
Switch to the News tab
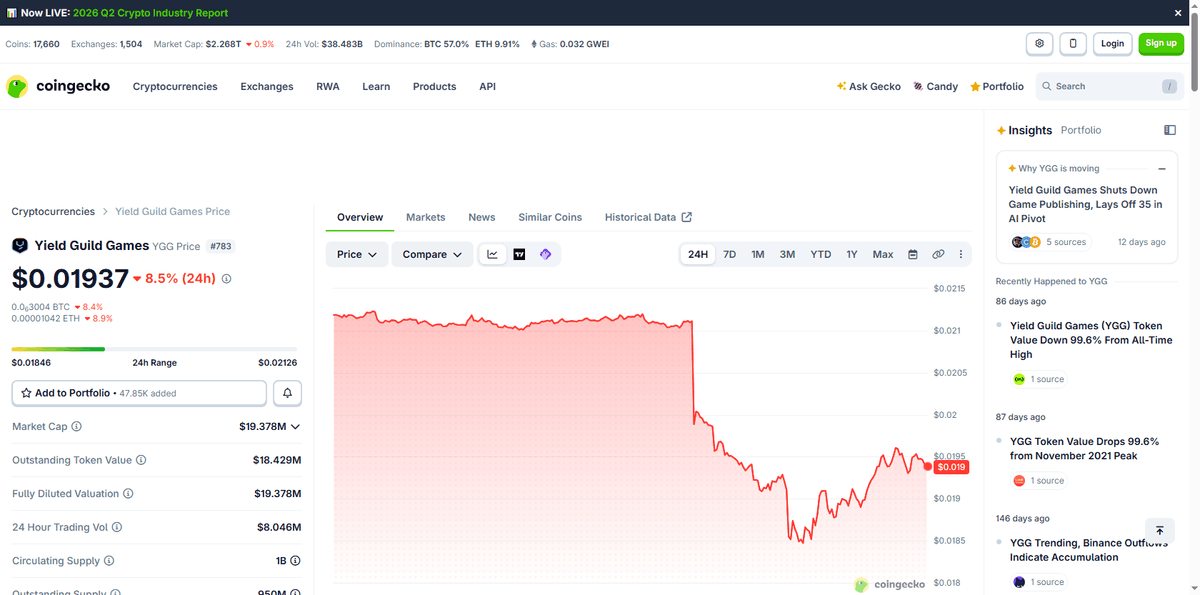click(x=482, y=217)
